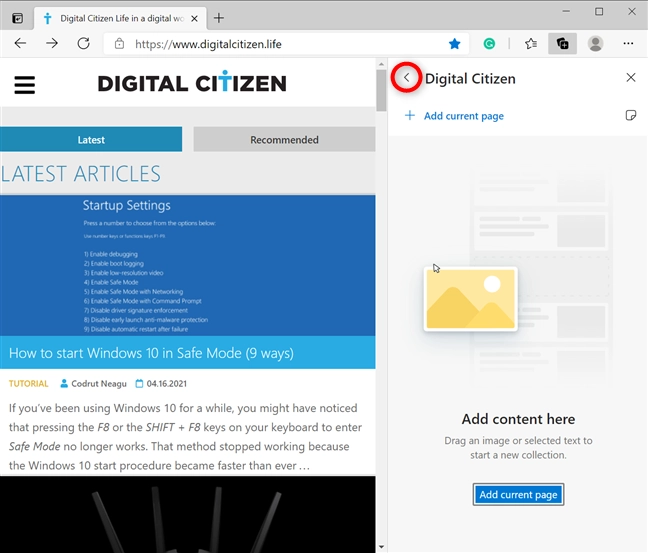
Task: Click the scrollbar up arrow
Action: click(381, 64)
